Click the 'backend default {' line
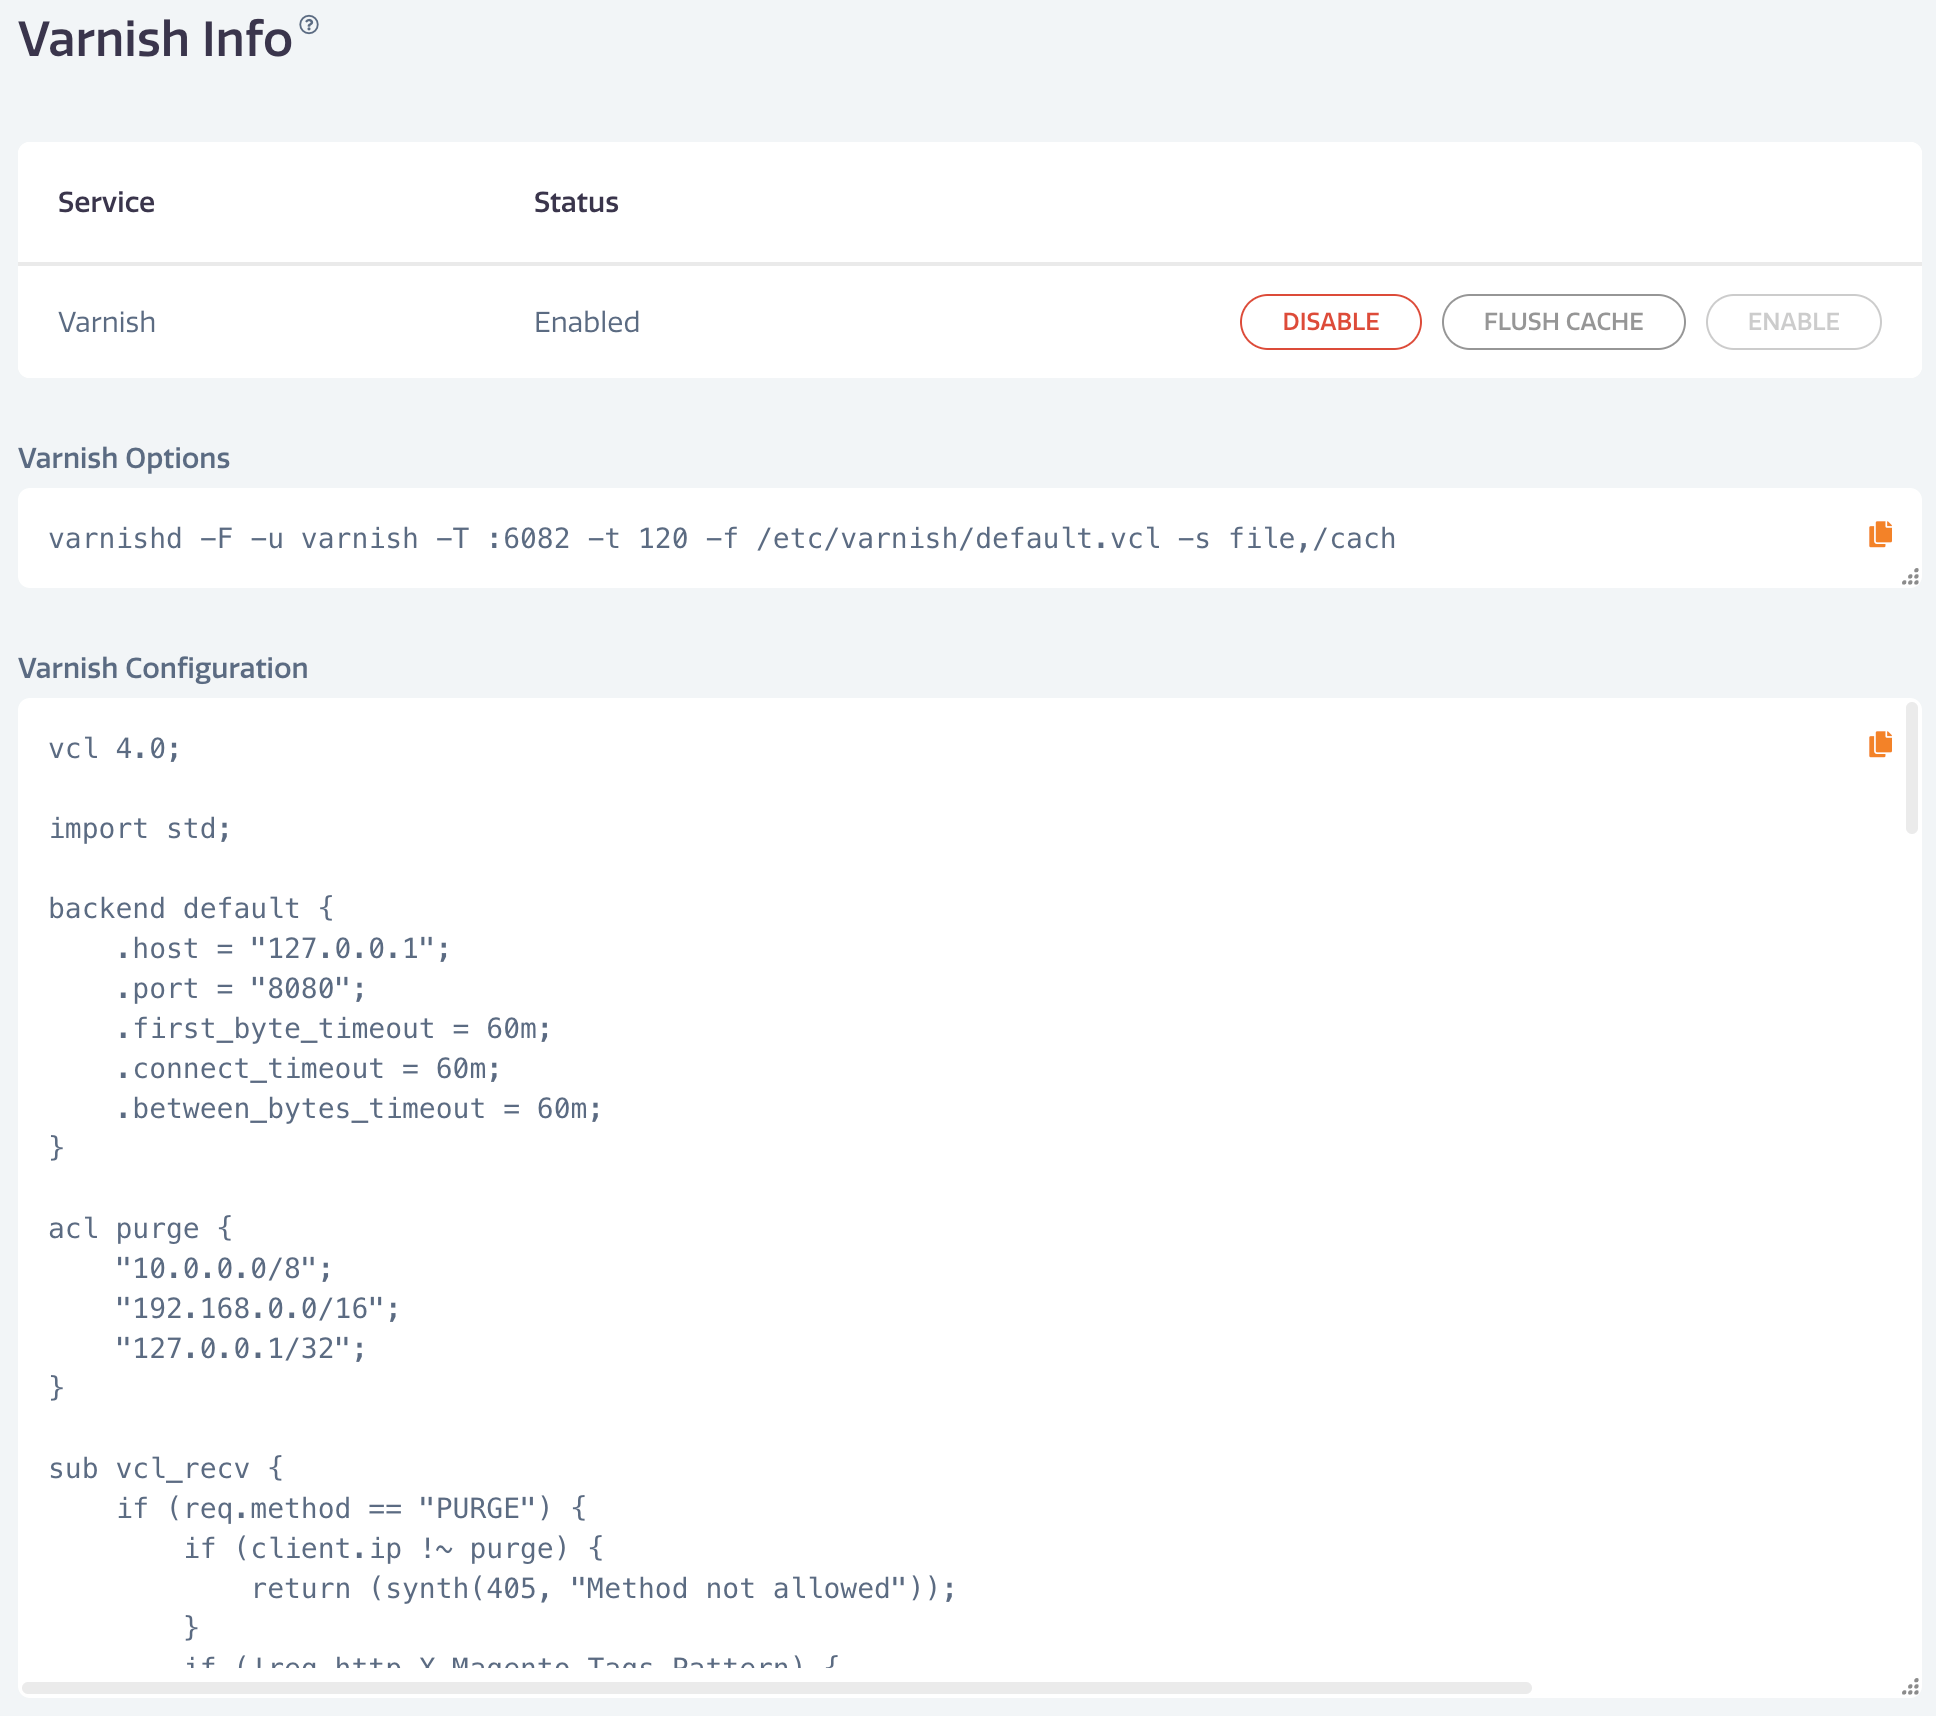This screenshot has height=1716, width=1936. coord(191,909)
